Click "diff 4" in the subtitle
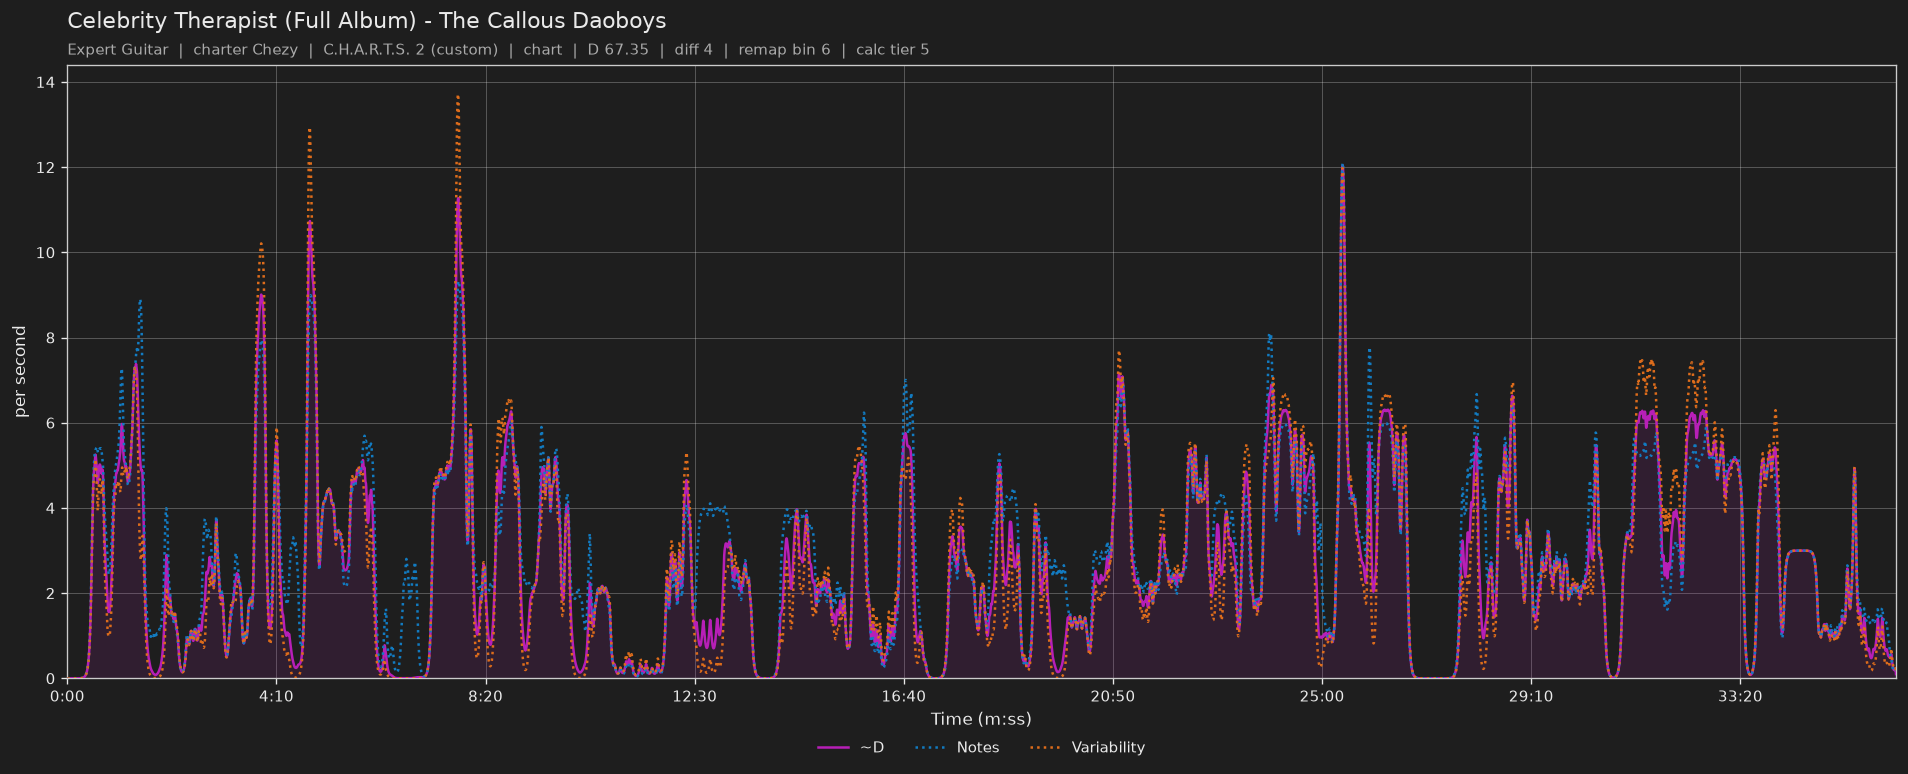 [694, 50]
